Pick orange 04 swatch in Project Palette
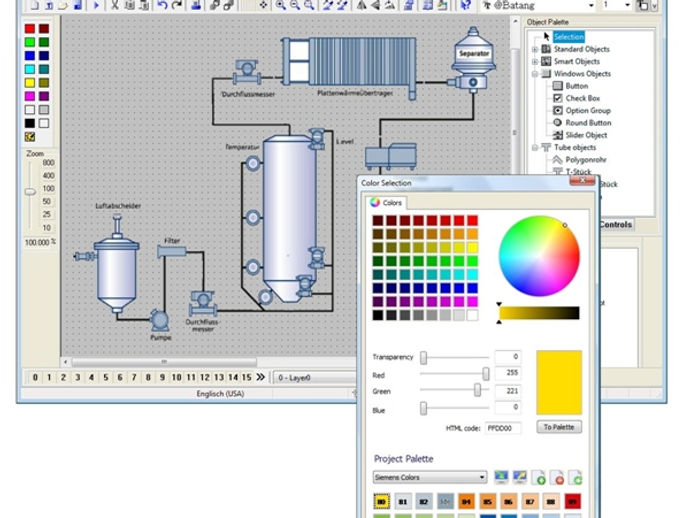The height and width of the screenshot is (518, 690). (x=466, y=501)
